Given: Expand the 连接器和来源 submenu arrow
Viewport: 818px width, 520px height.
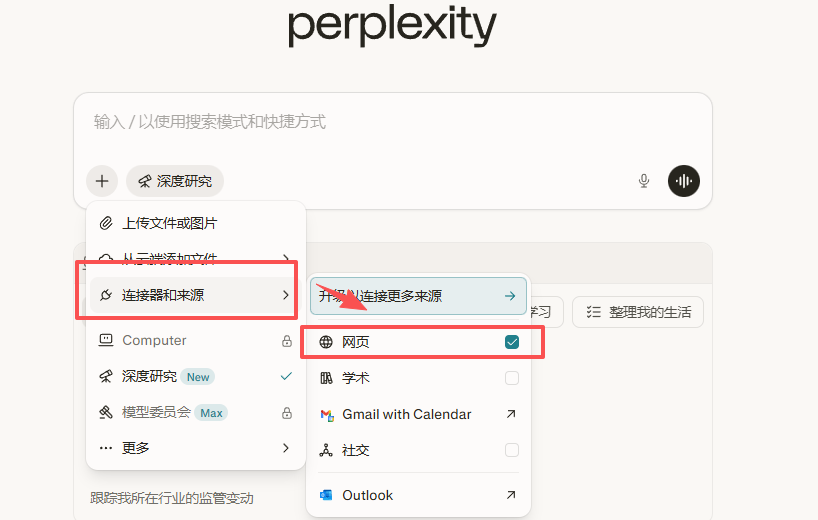Looking at the screenshot, I should [286, 295].
